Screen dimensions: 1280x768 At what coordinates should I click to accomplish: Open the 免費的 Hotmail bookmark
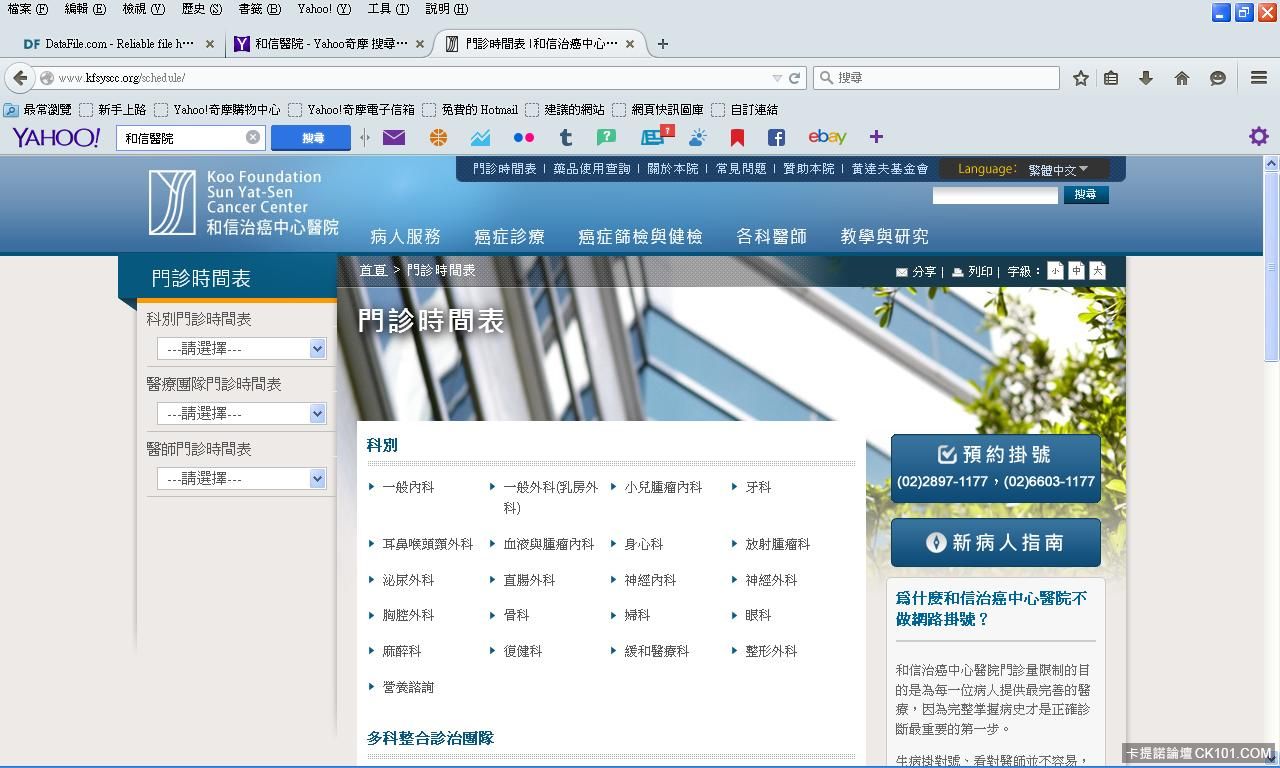[470, 110]
